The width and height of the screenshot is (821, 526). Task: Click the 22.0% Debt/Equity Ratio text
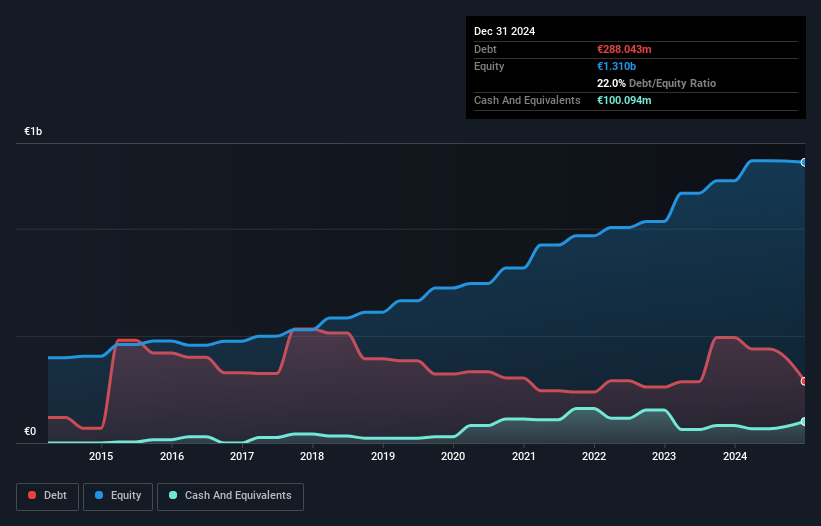[656, 83]
